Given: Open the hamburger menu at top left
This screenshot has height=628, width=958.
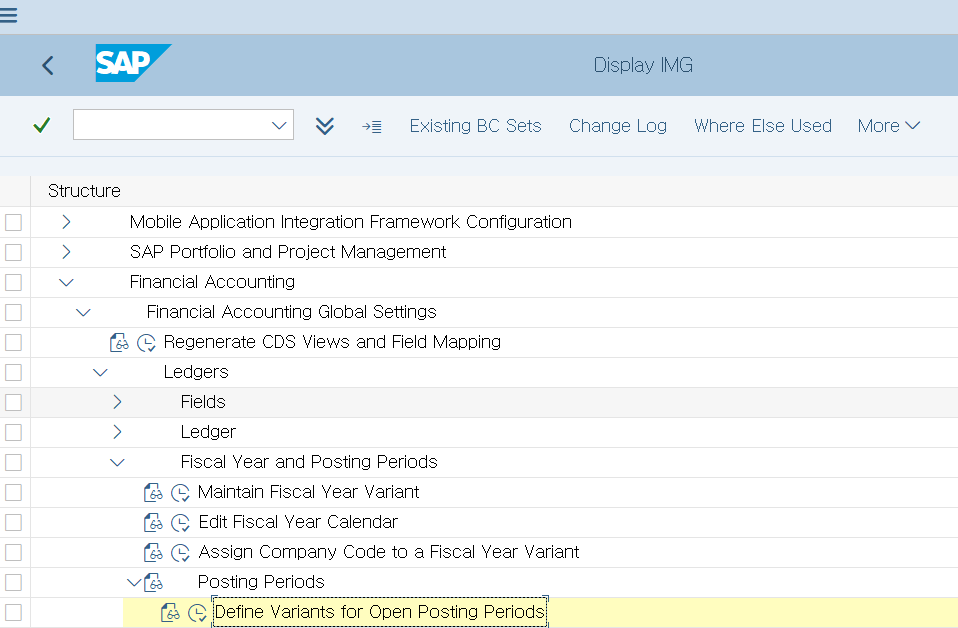Looking at the screenshot, I should pyautogui.click(x=8, y=15).
